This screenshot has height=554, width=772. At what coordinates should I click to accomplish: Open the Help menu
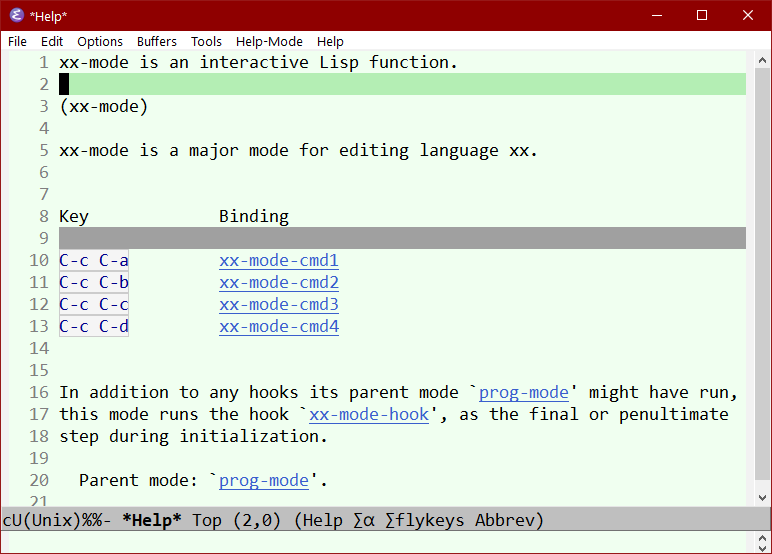tap(330, 41)
